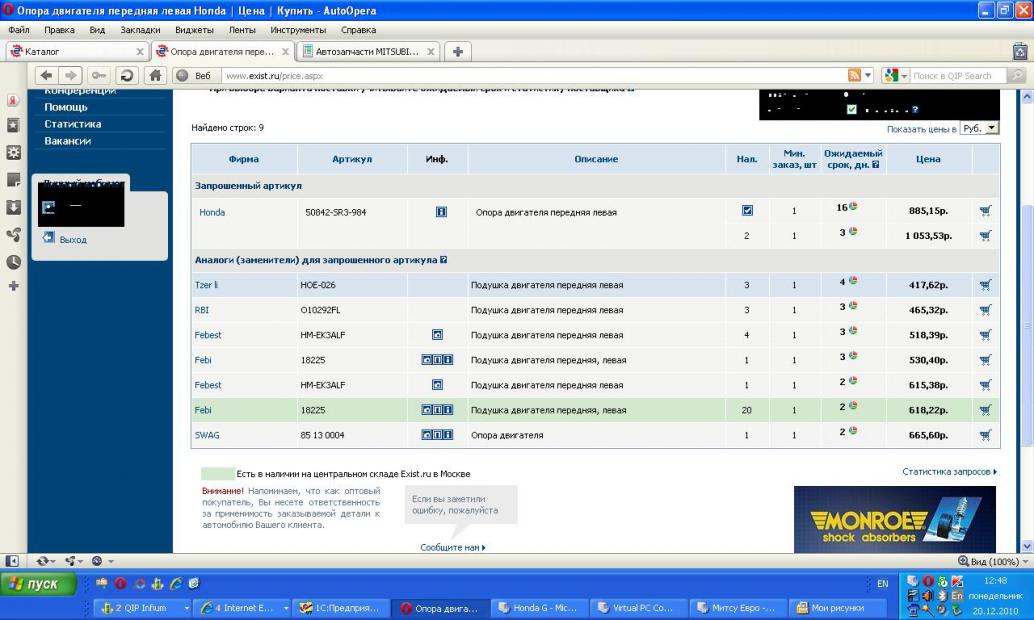Open the Monroe shock absorbers banner
Screen dimensions: 1034x620
[x=895, y=520]
